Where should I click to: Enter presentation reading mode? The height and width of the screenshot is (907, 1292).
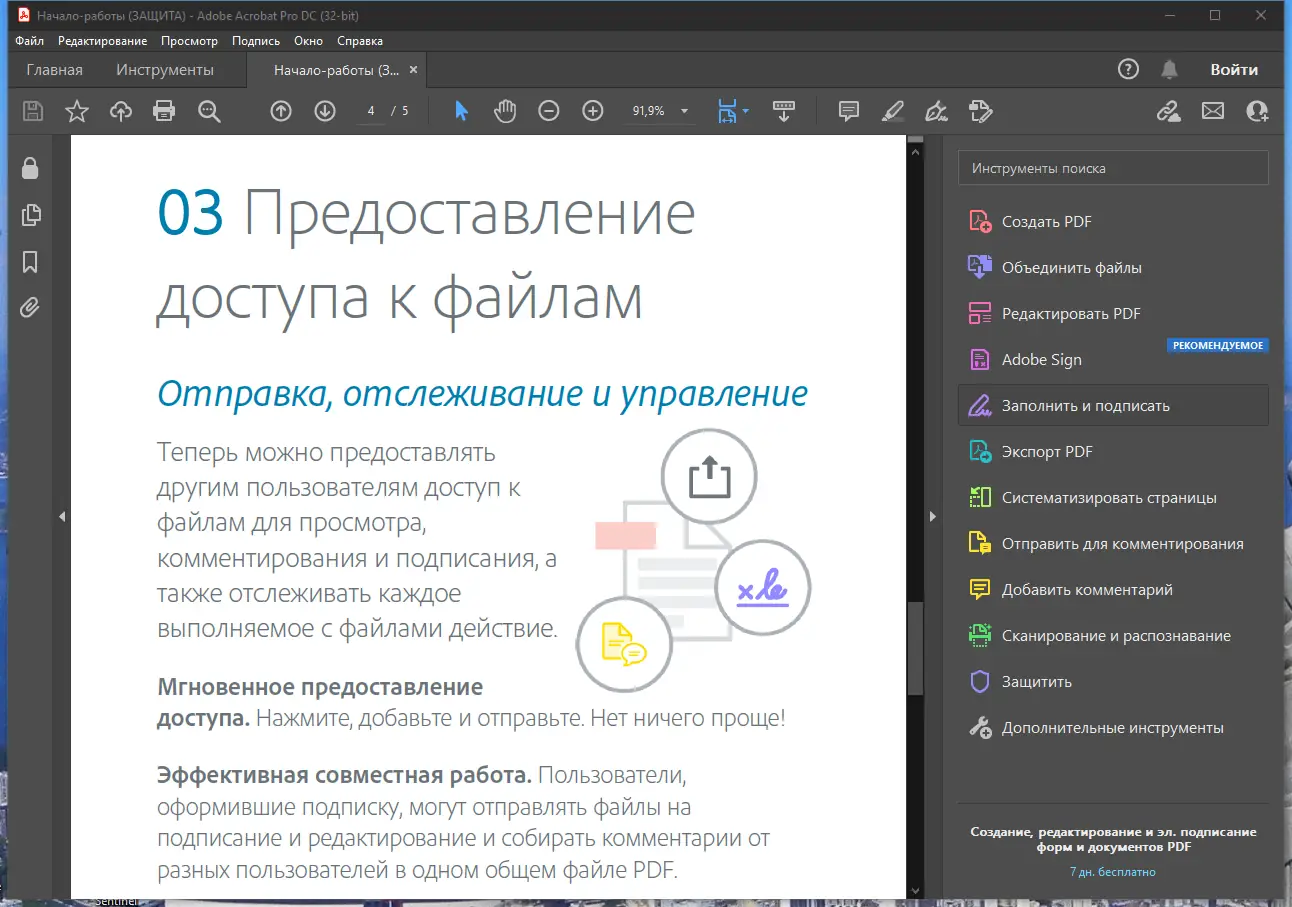coord(784,111)
